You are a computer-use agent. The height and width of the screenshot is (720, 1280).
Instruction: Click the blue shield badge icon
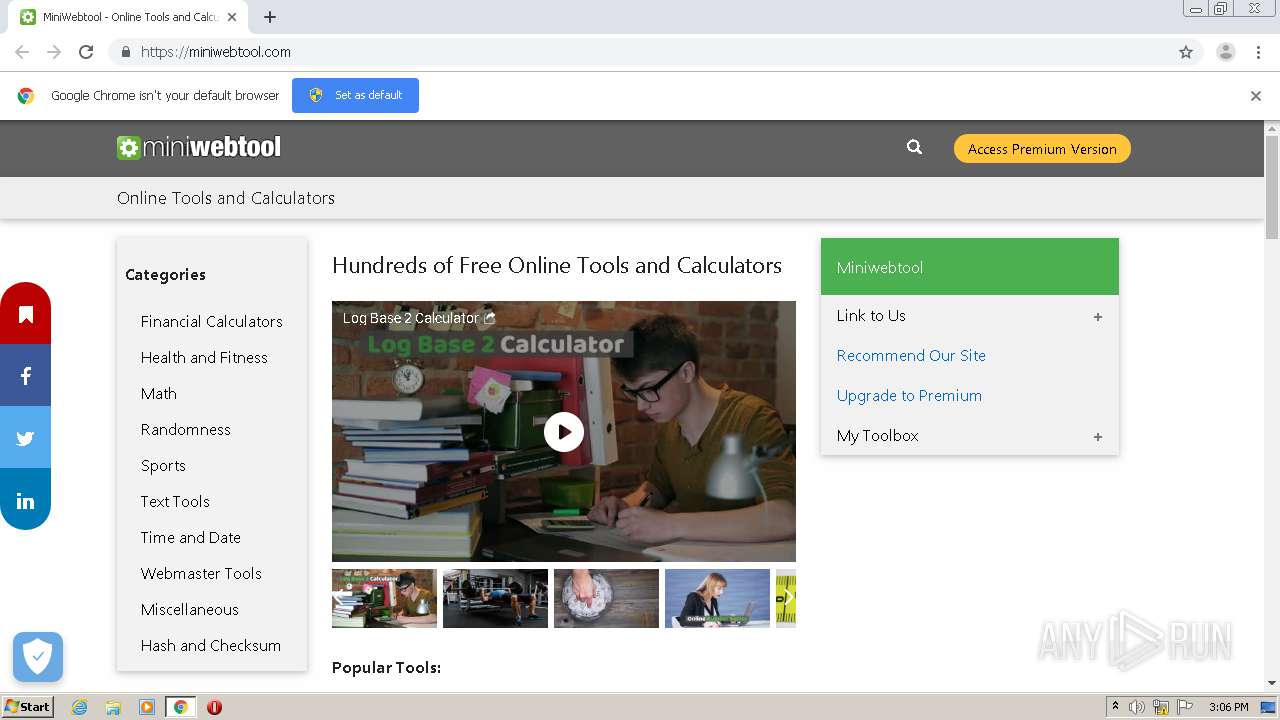coord(38,657)
